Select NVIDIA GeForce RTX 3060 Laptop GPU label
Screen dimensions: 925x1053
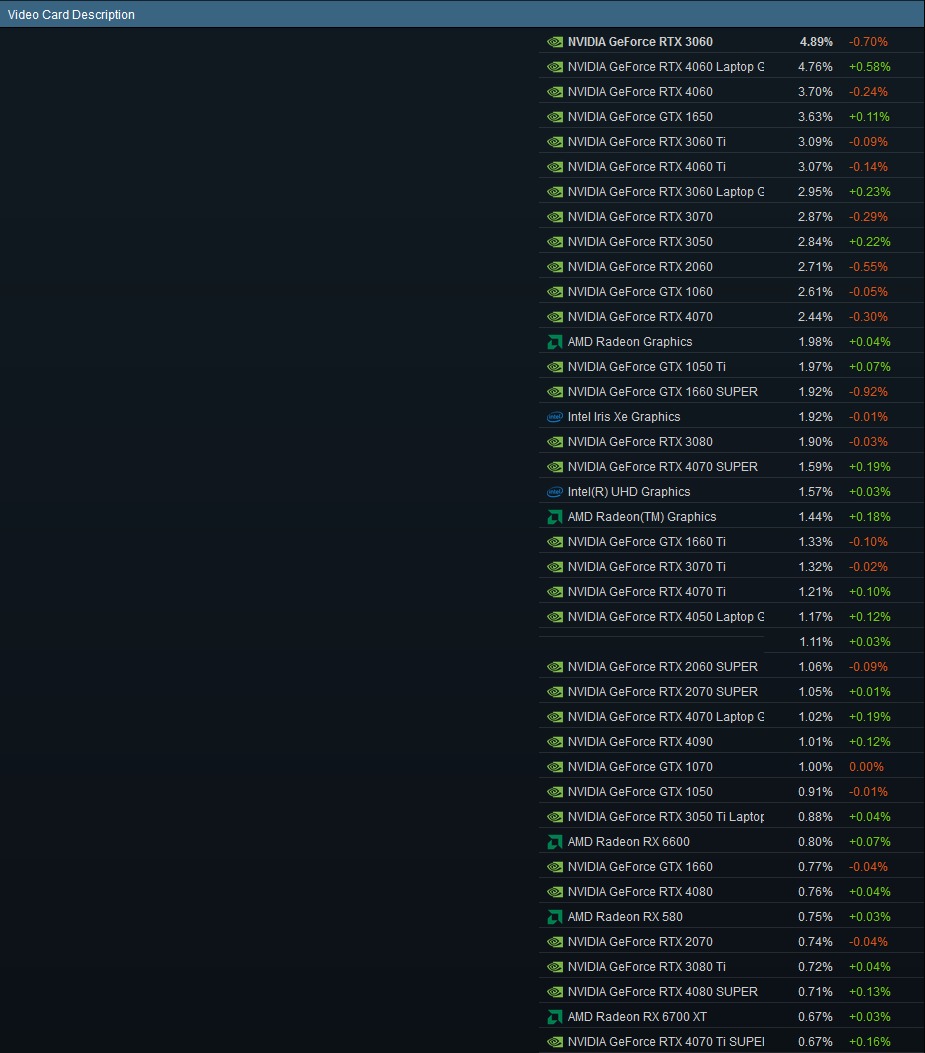point(666,191)
